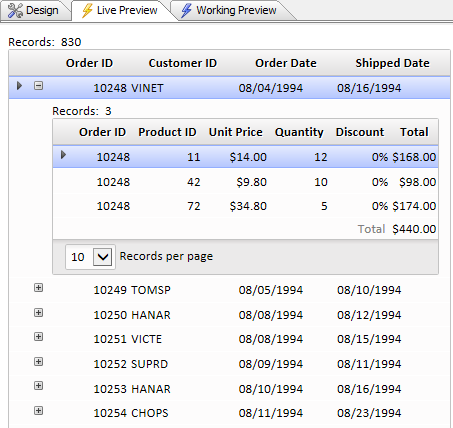The width and height of the screenshot is (453, 428).
Task: Click the Records: 830 label
Action: pyautogui.click(x=45, y=42)
